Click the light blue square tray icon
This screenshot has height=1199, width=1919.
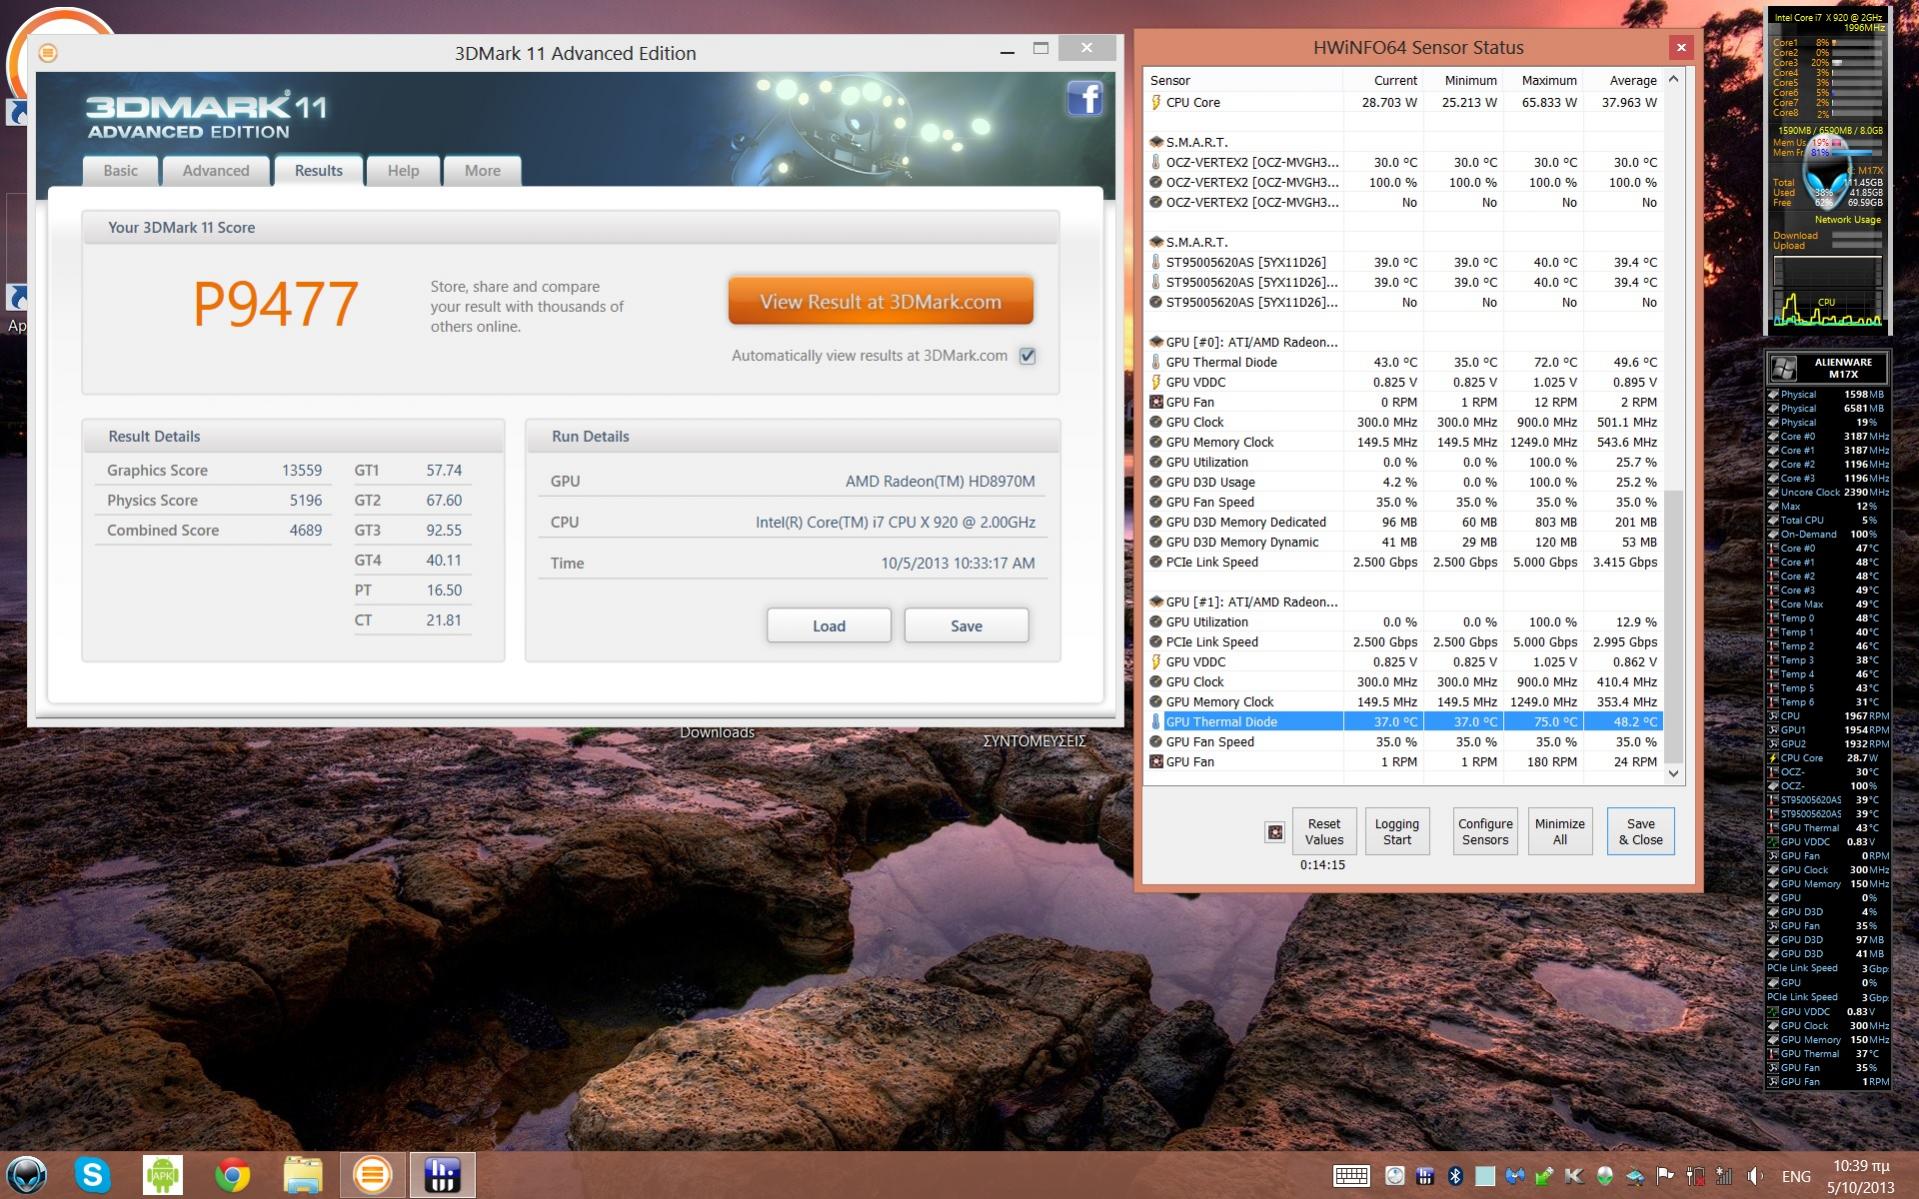click(x=1485, y=1176)
